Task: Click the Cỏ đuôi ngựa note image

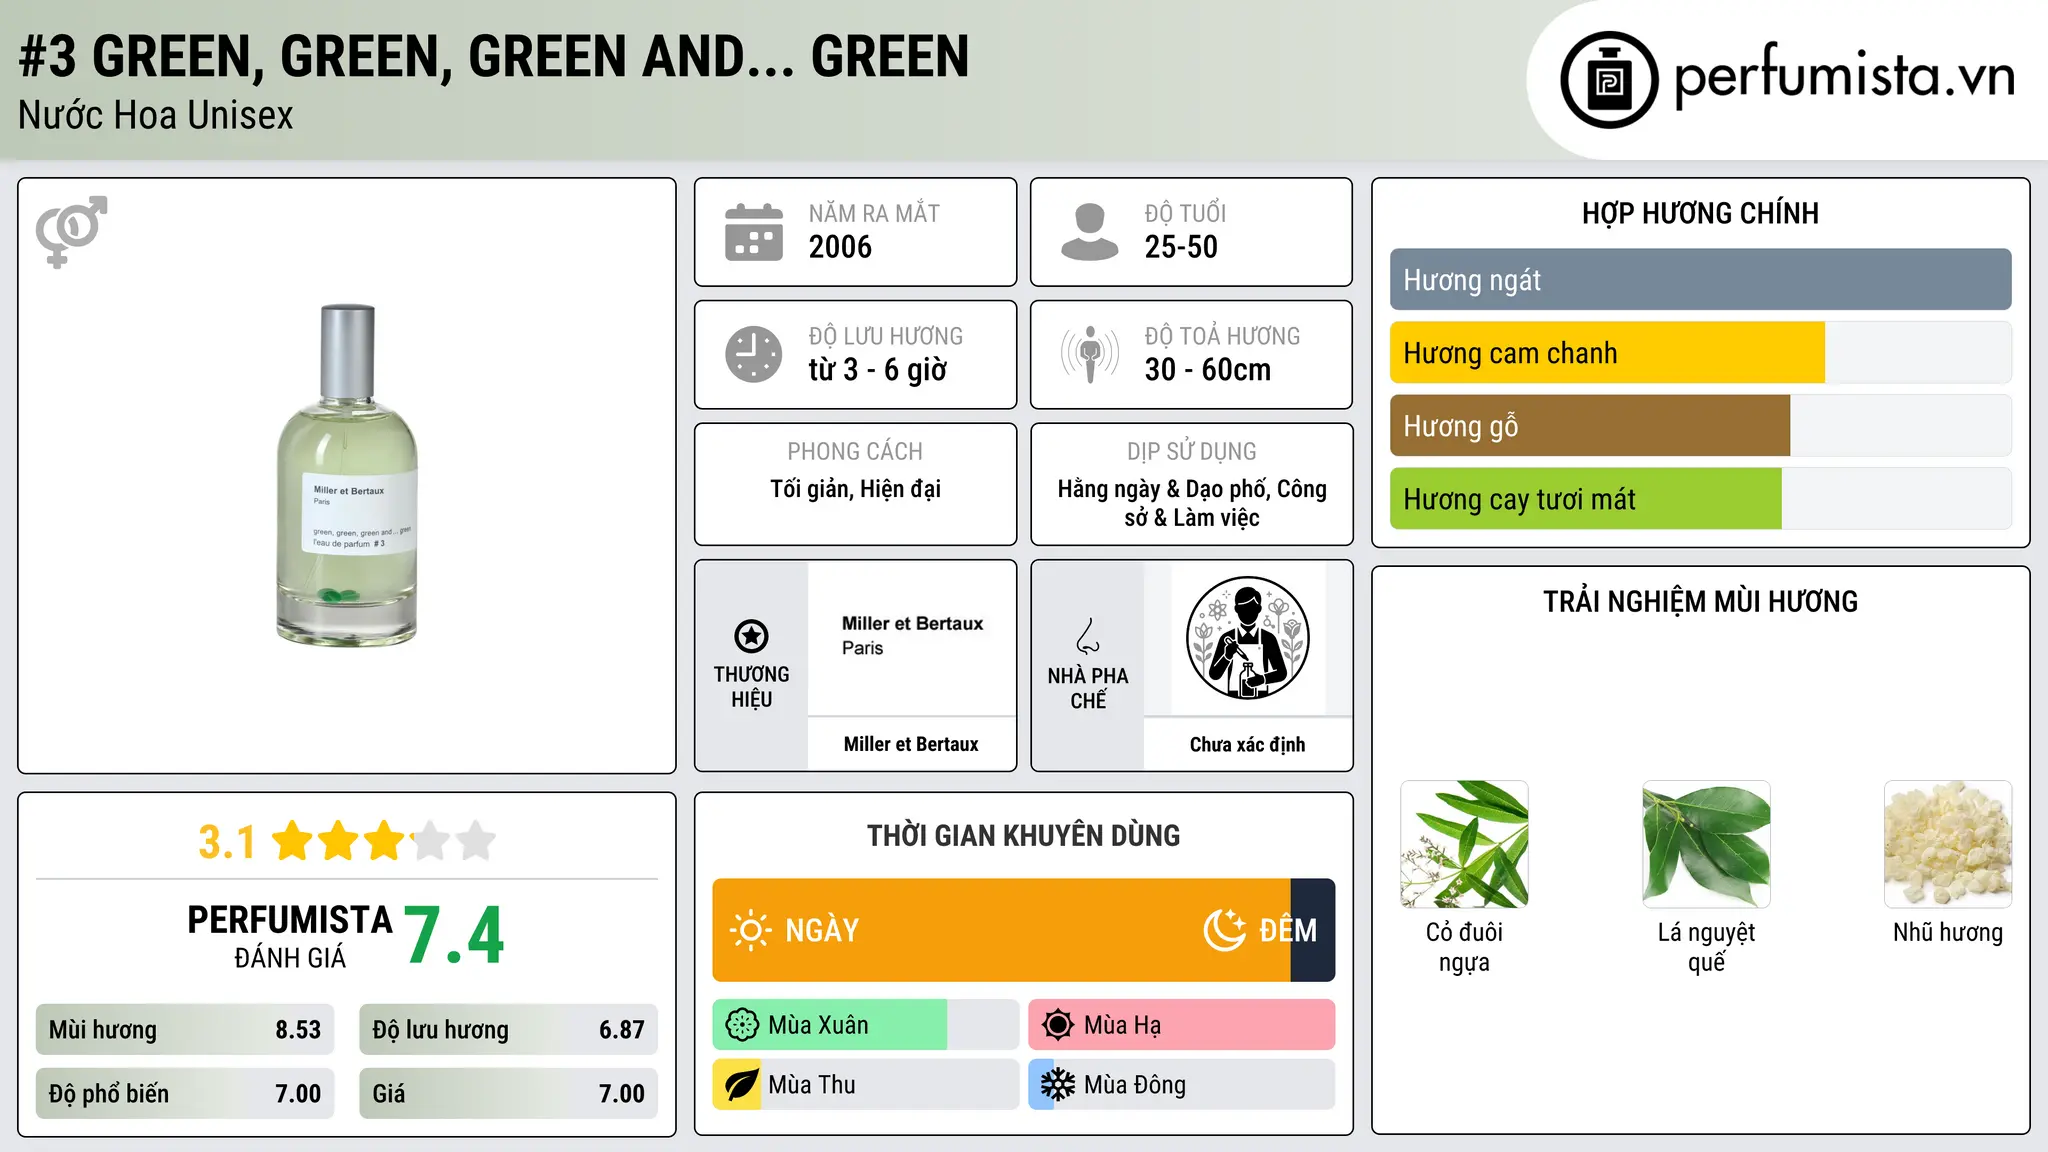Action: pyautogui.click(x=1464, y=844)
